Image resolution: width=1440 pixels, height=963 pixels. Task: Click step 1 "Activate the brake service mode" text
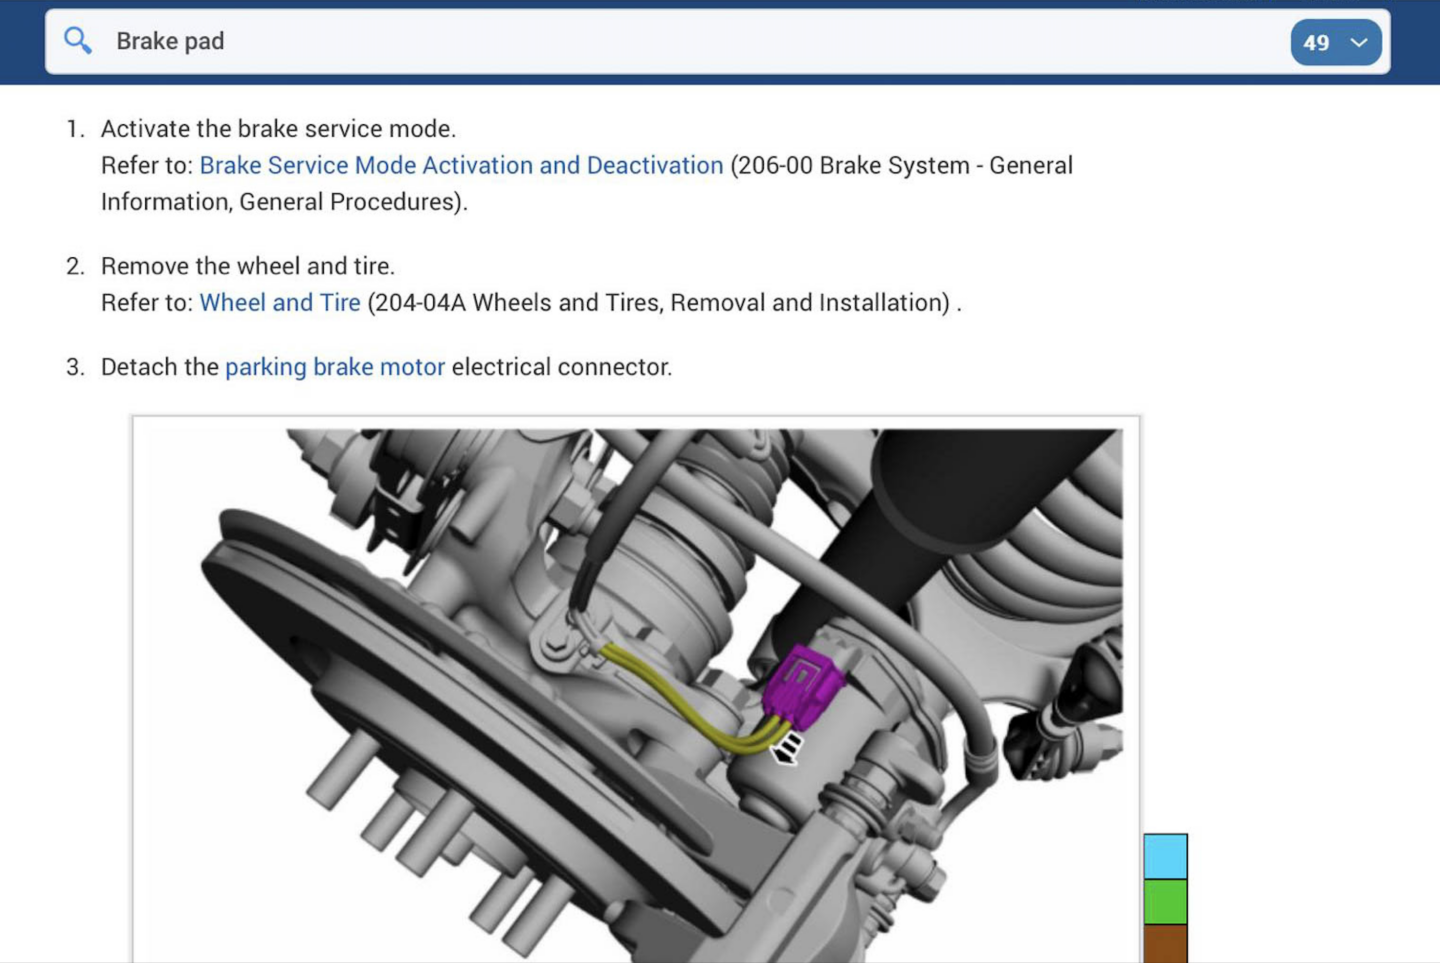click(278, 129)
